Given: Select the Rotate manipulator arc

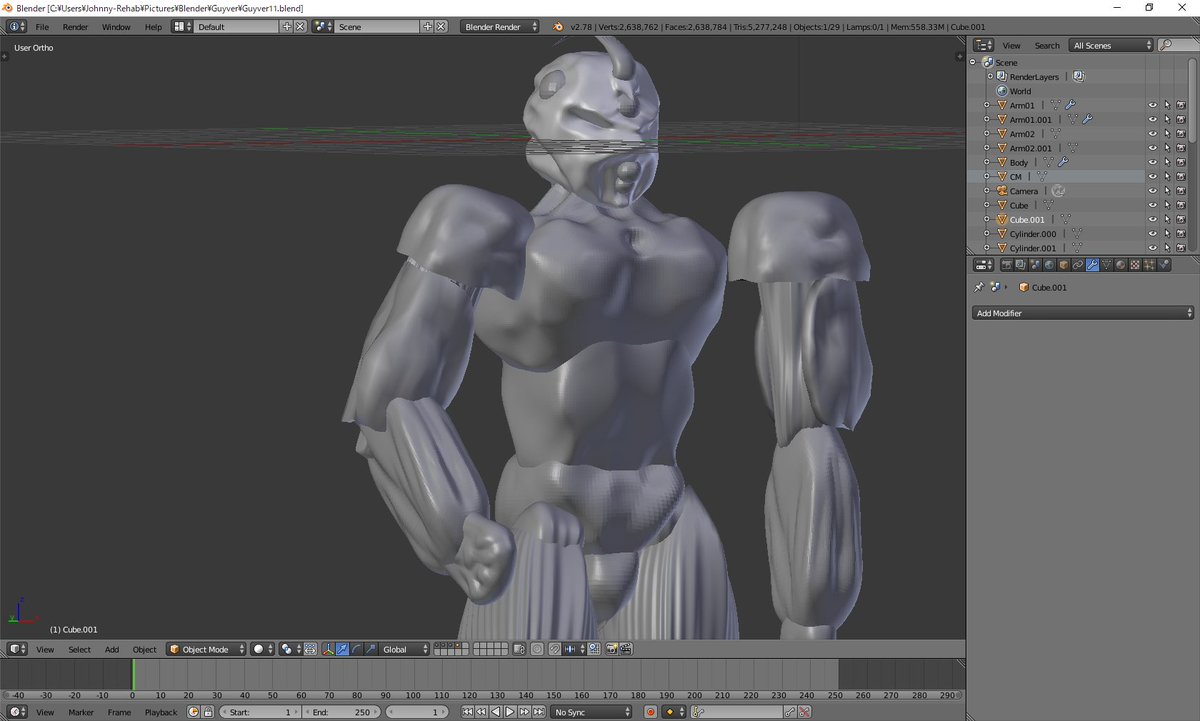Looking at the screenshot, I should pyautogui.click(x=357, y=649).
